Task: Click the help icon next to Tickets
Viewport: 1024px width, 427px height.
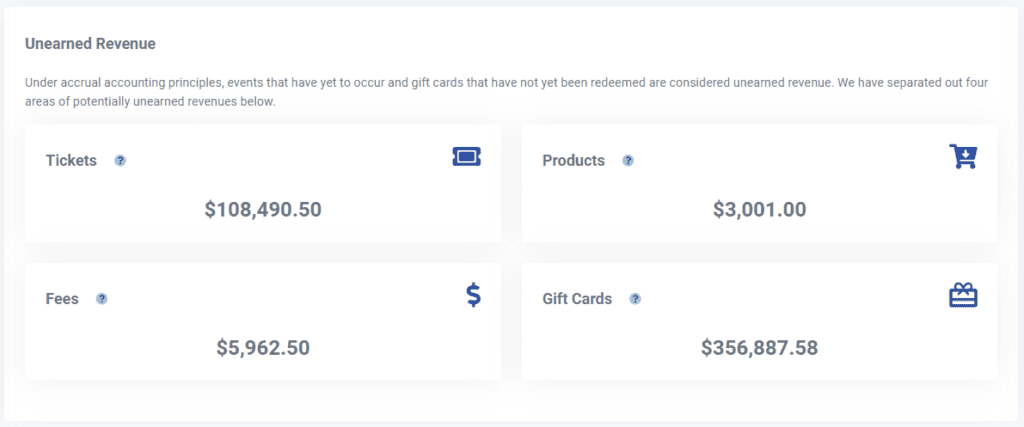Action: [x=120, y=160]
